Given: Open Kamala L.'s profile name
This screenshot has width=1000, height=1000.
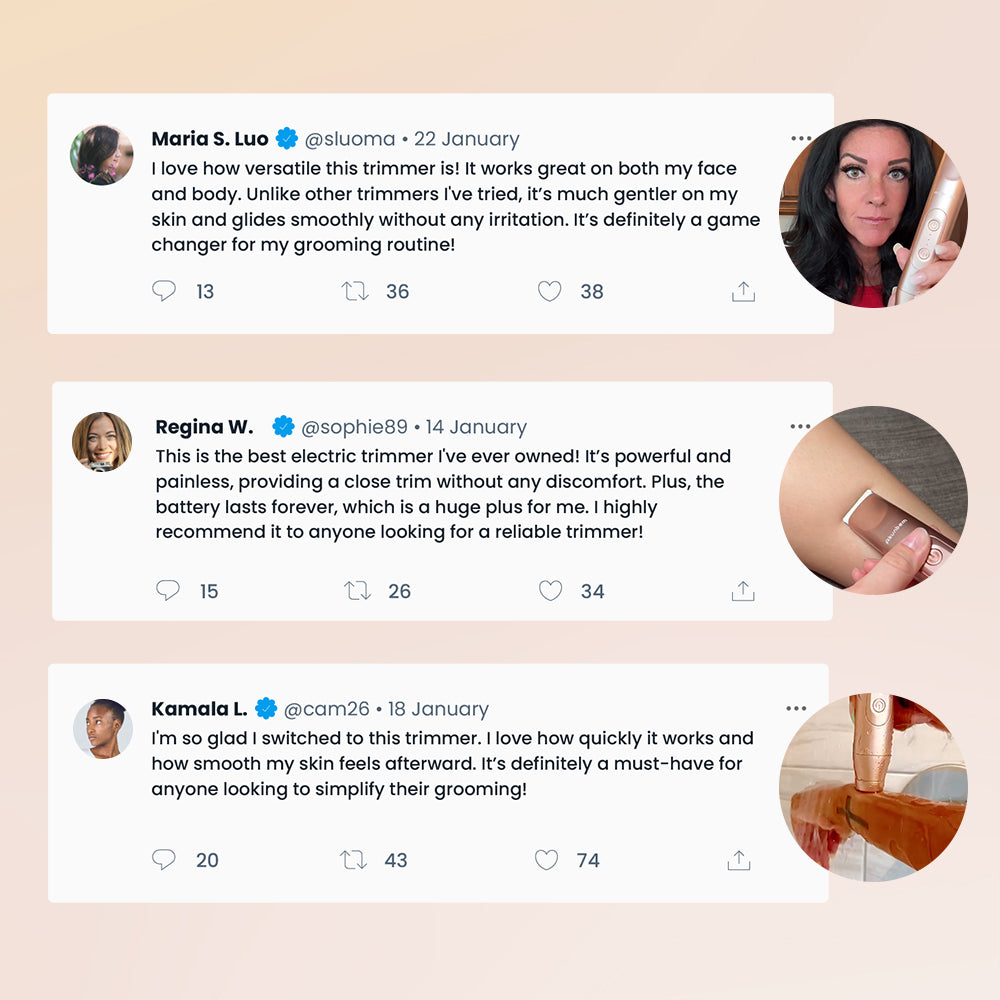Looking at the screenshot, I should (x=199, y=709).
